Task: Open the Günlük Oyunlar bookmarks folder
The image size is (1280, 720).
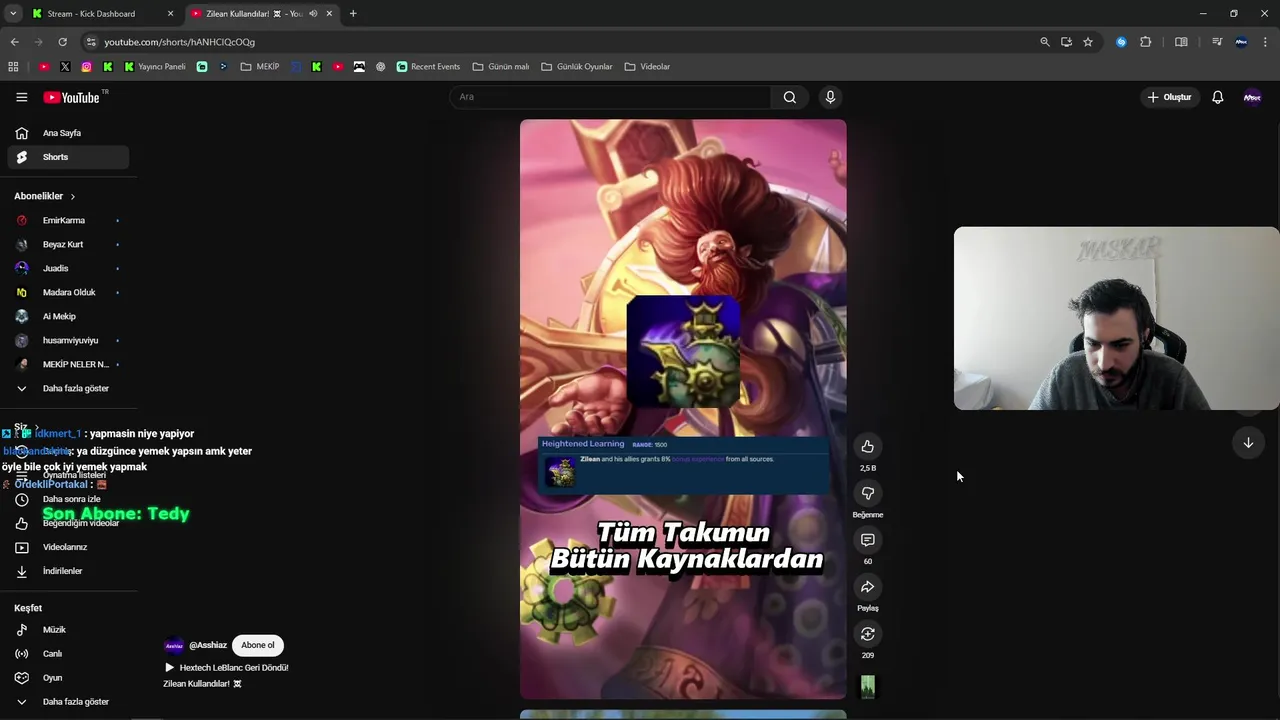Action: pyautogui.click(x=577, y=67)
